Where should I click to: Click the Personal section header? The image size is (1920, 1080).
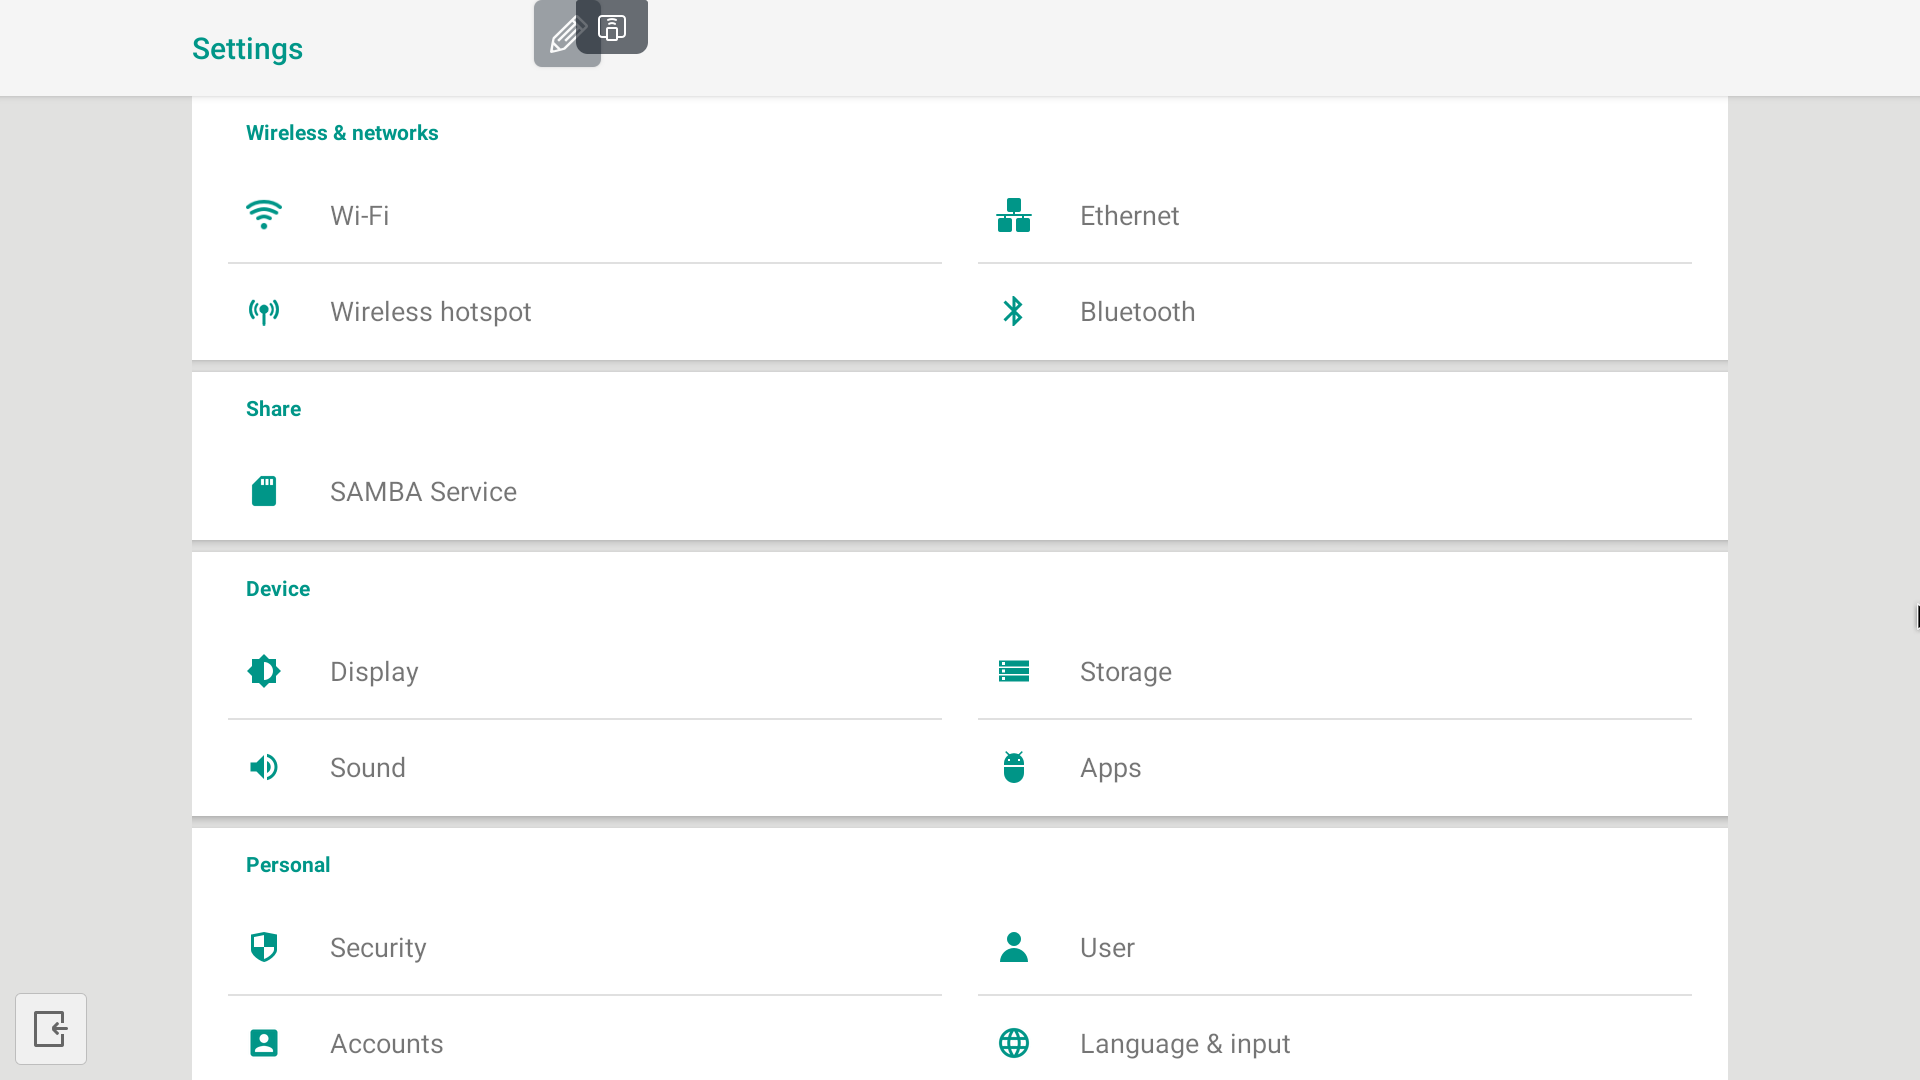point(288,865)
